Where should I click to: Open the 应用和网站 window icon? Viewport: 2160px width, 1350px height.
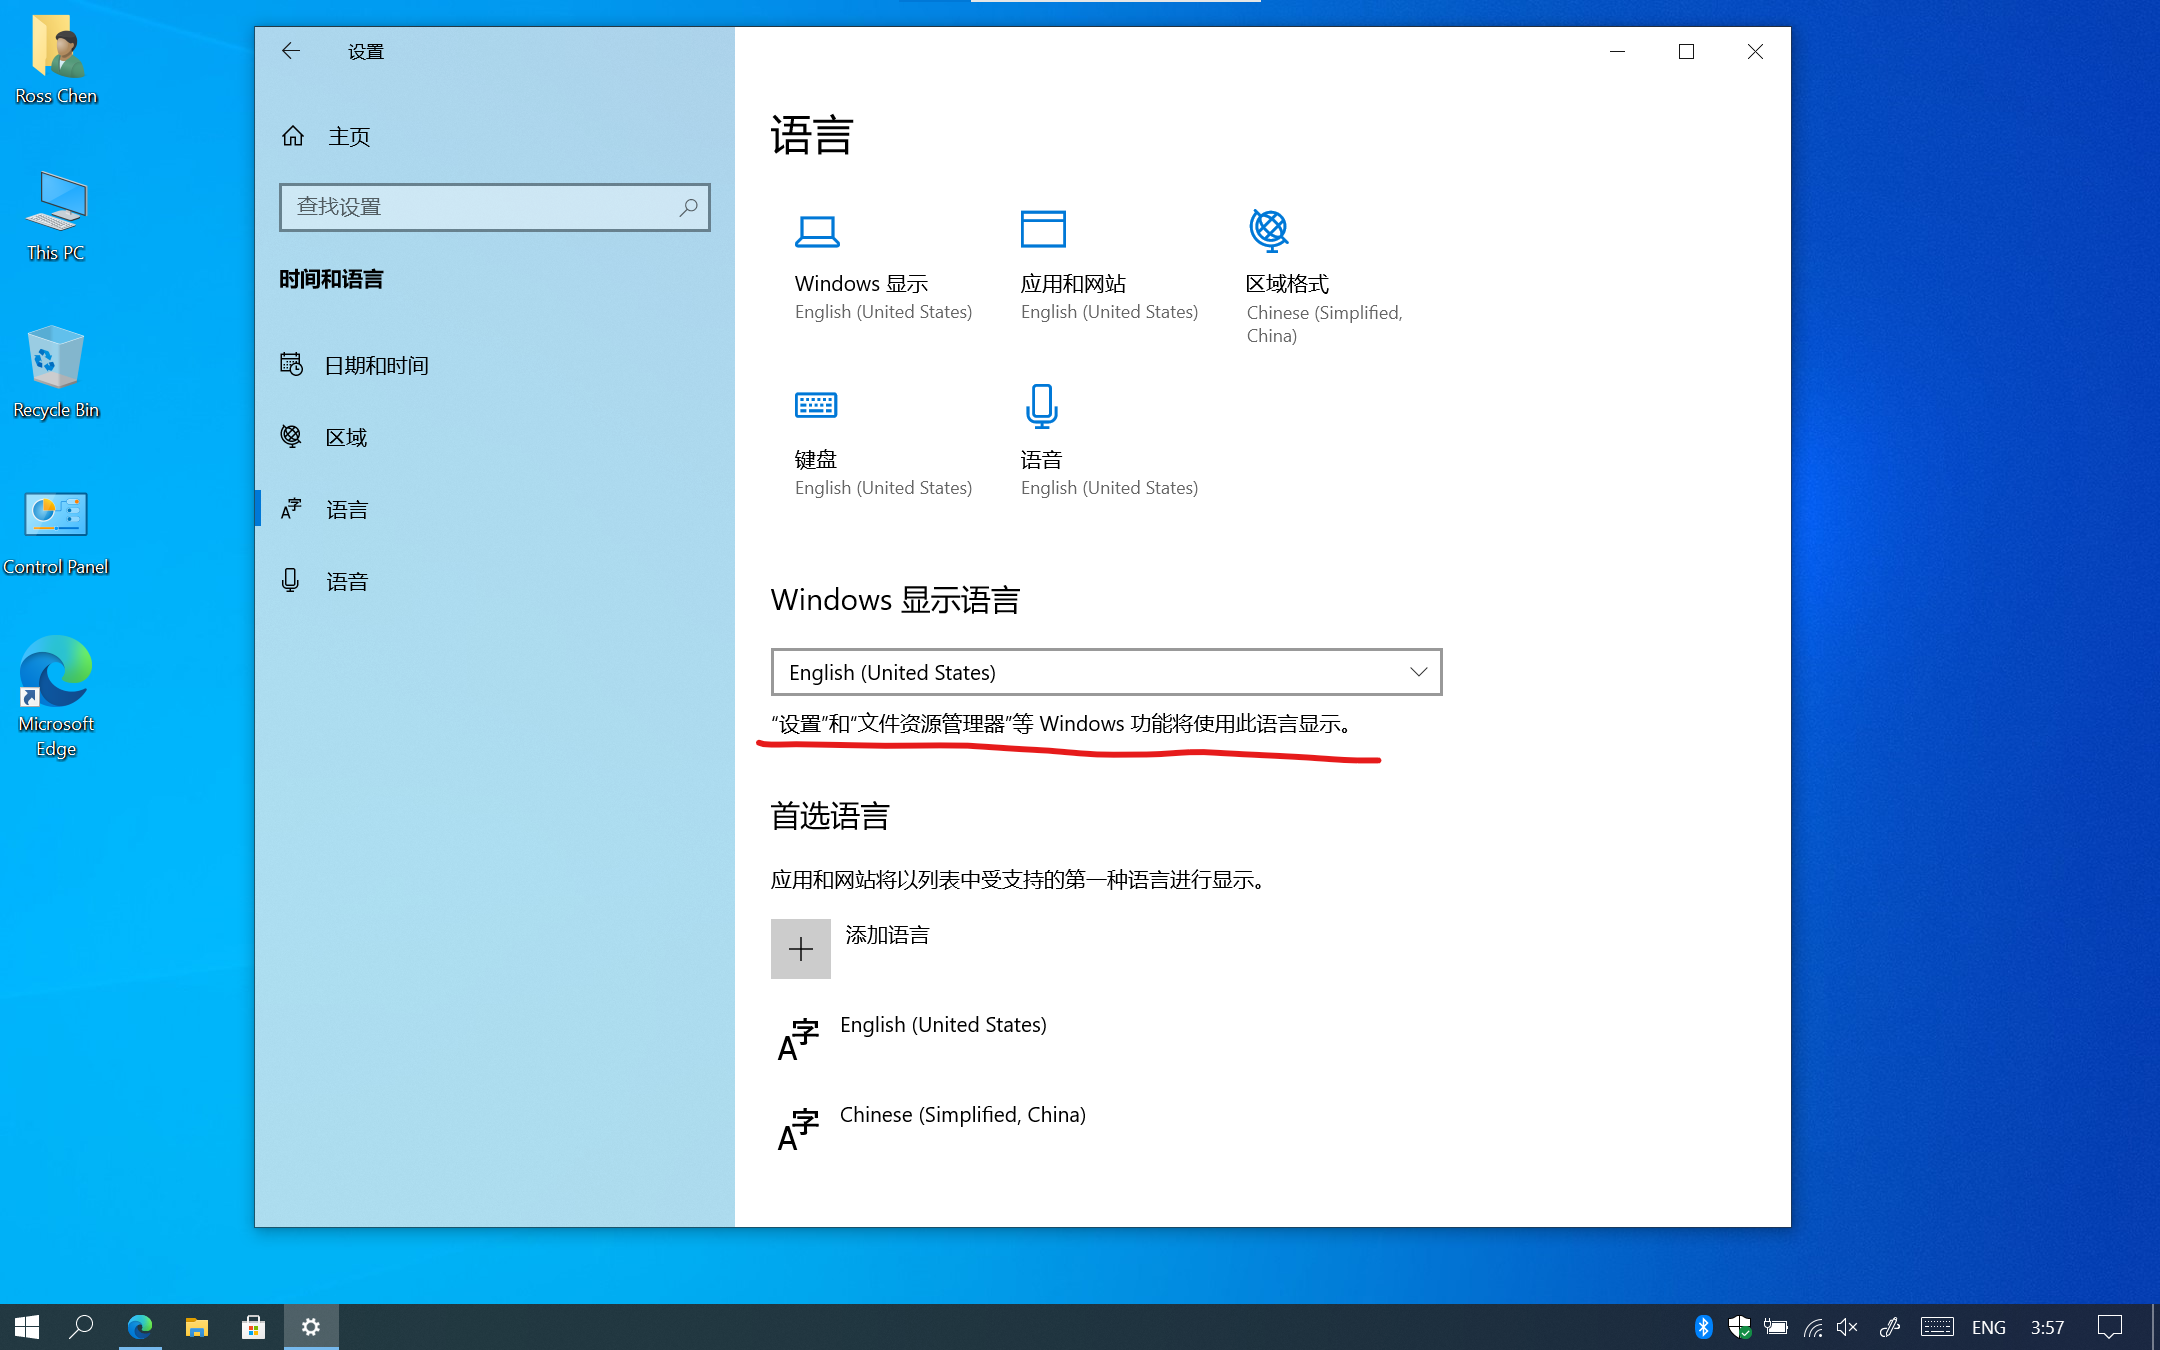click(x=1042, y=230)
